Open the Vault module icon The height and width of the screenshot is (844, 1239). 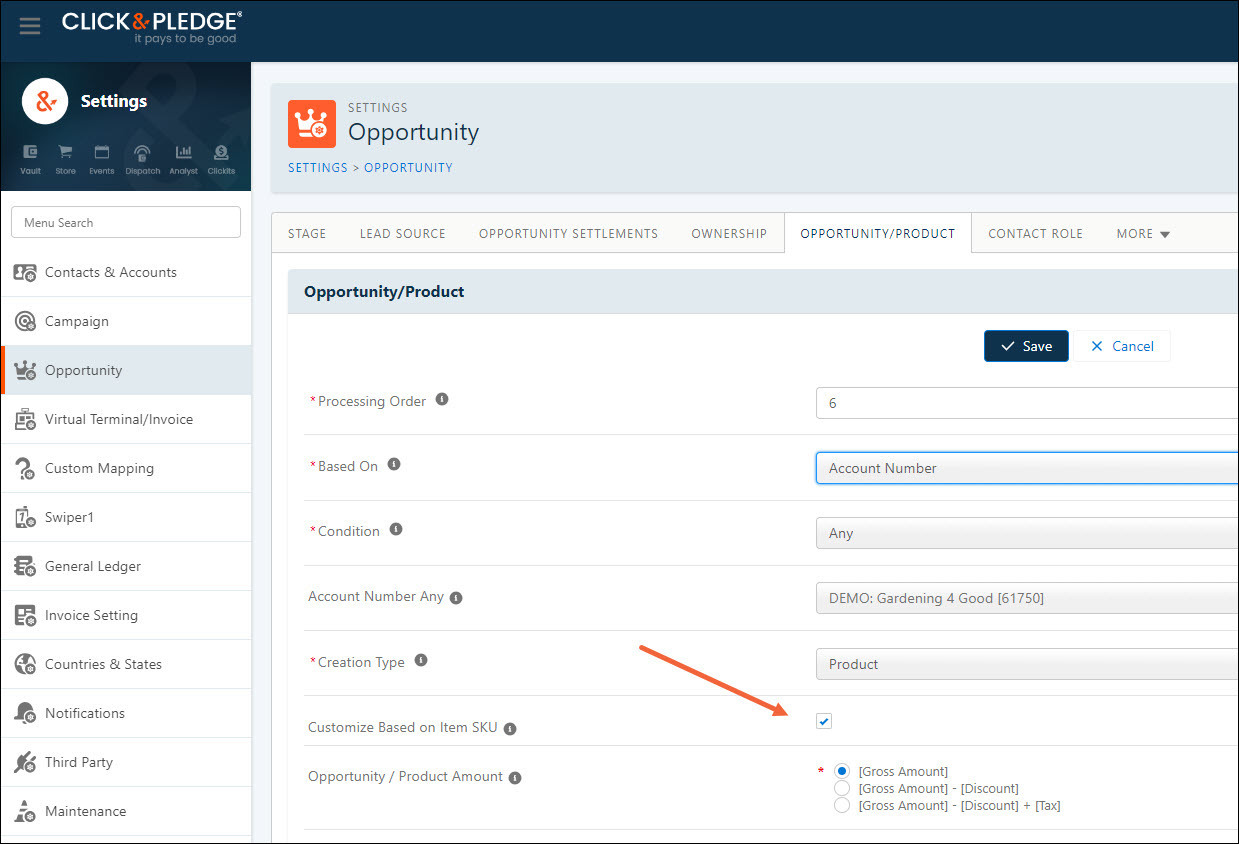coord(31,159)
